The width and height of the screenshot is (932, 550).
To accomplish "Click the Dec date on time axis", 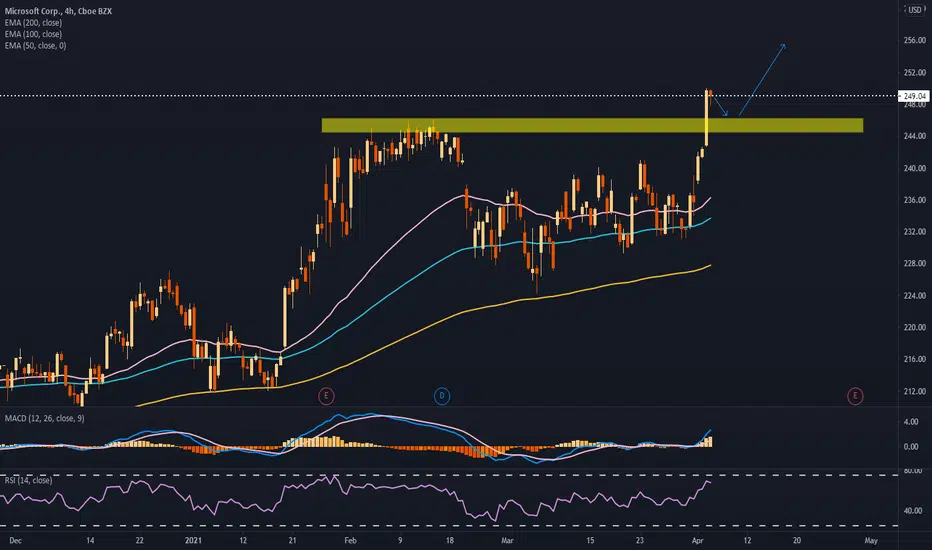I will coord(15,540).
